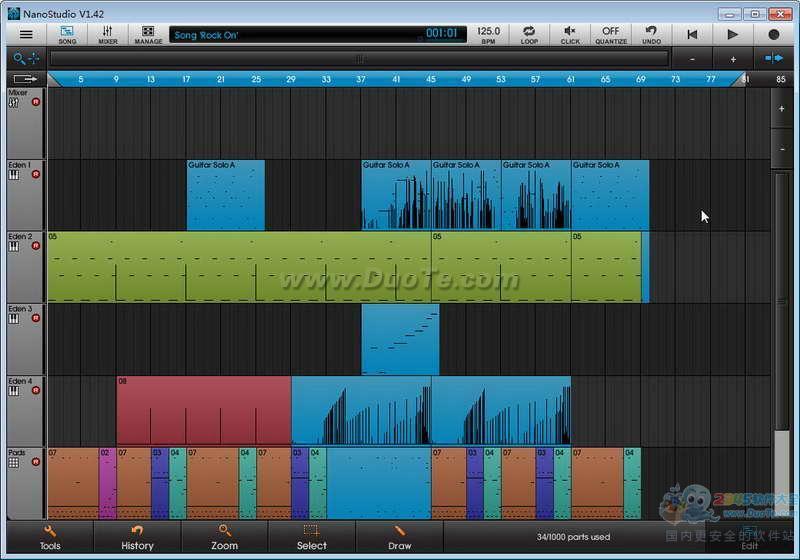Open the Eden 2 keyboard icon
Image resolution: width=800 pixels, height=560 pixels.
click(x=14, y=246)
